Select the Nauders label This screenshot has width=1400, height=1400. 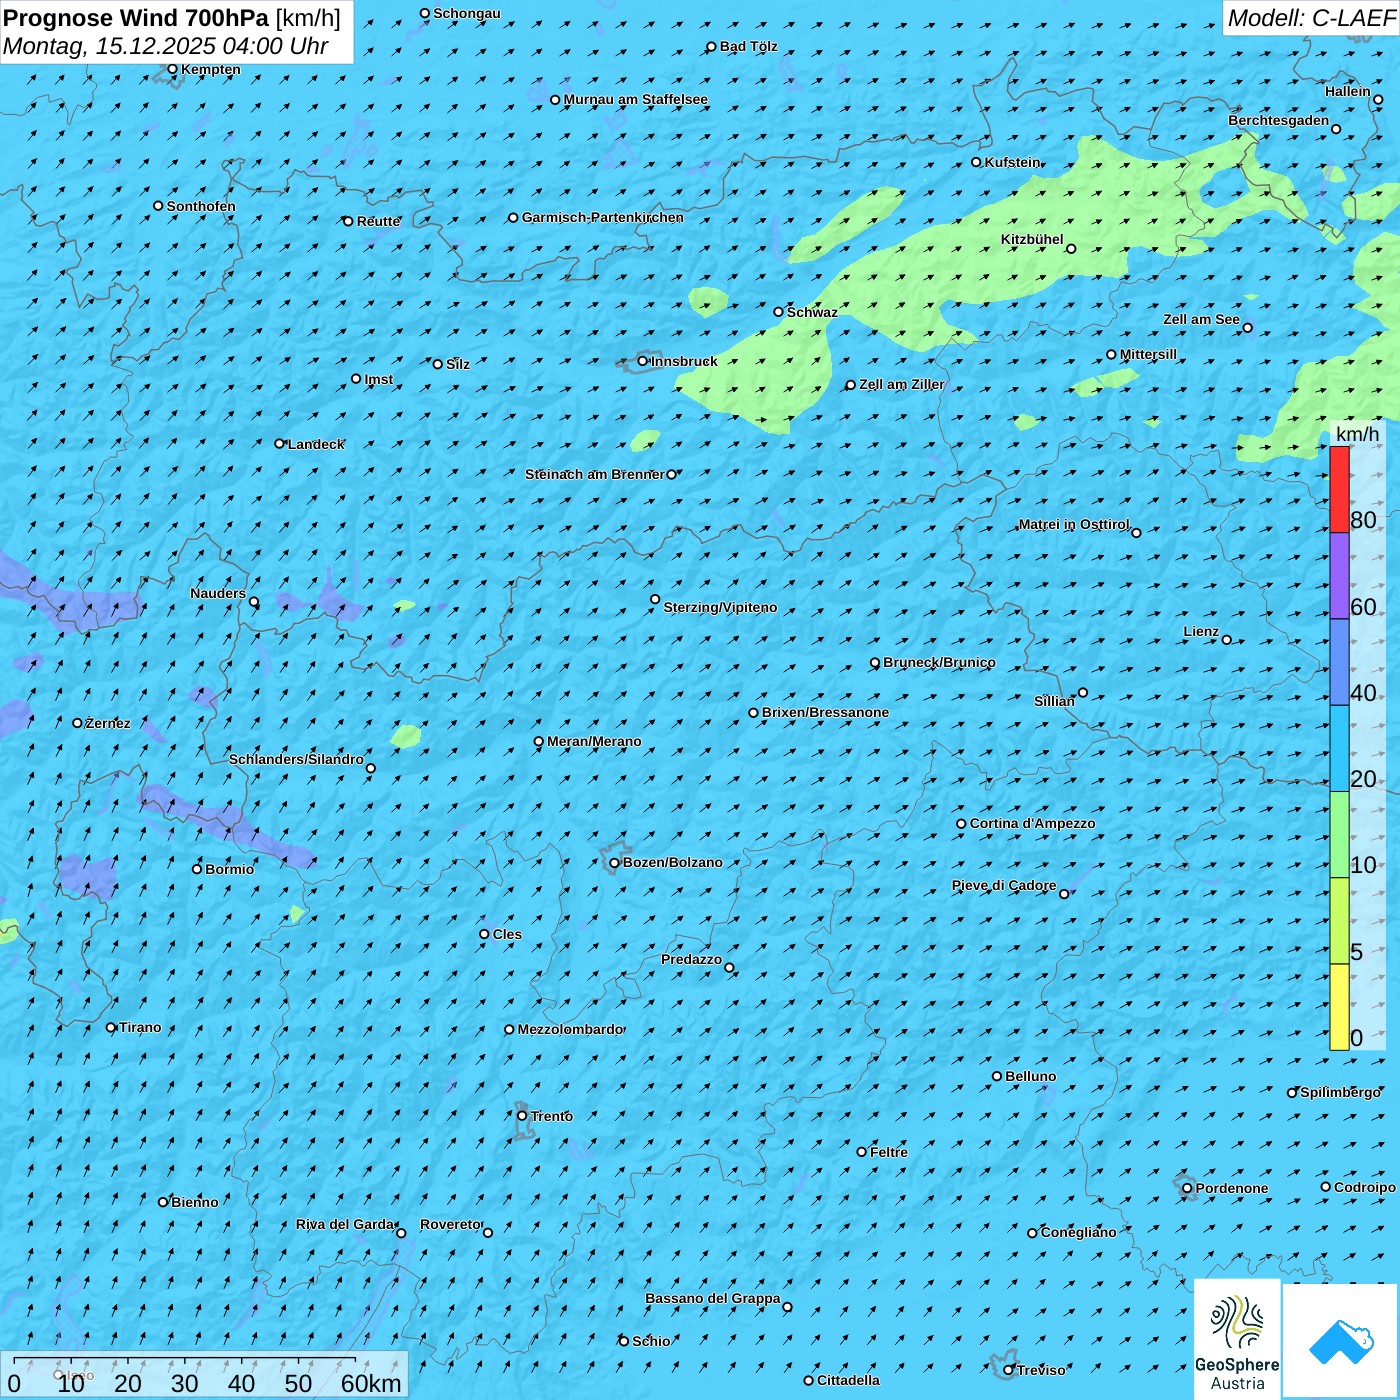click(218, 593)
